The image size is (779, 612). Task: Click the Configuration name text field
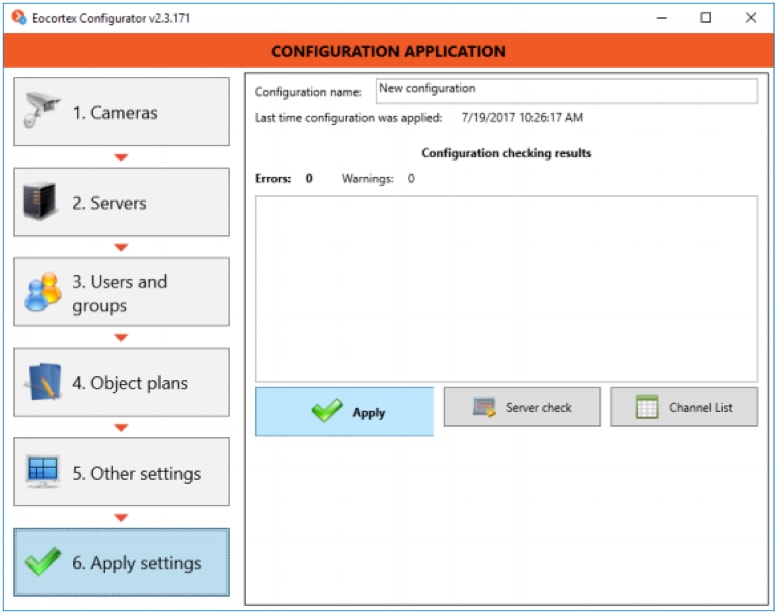(566, 90)
